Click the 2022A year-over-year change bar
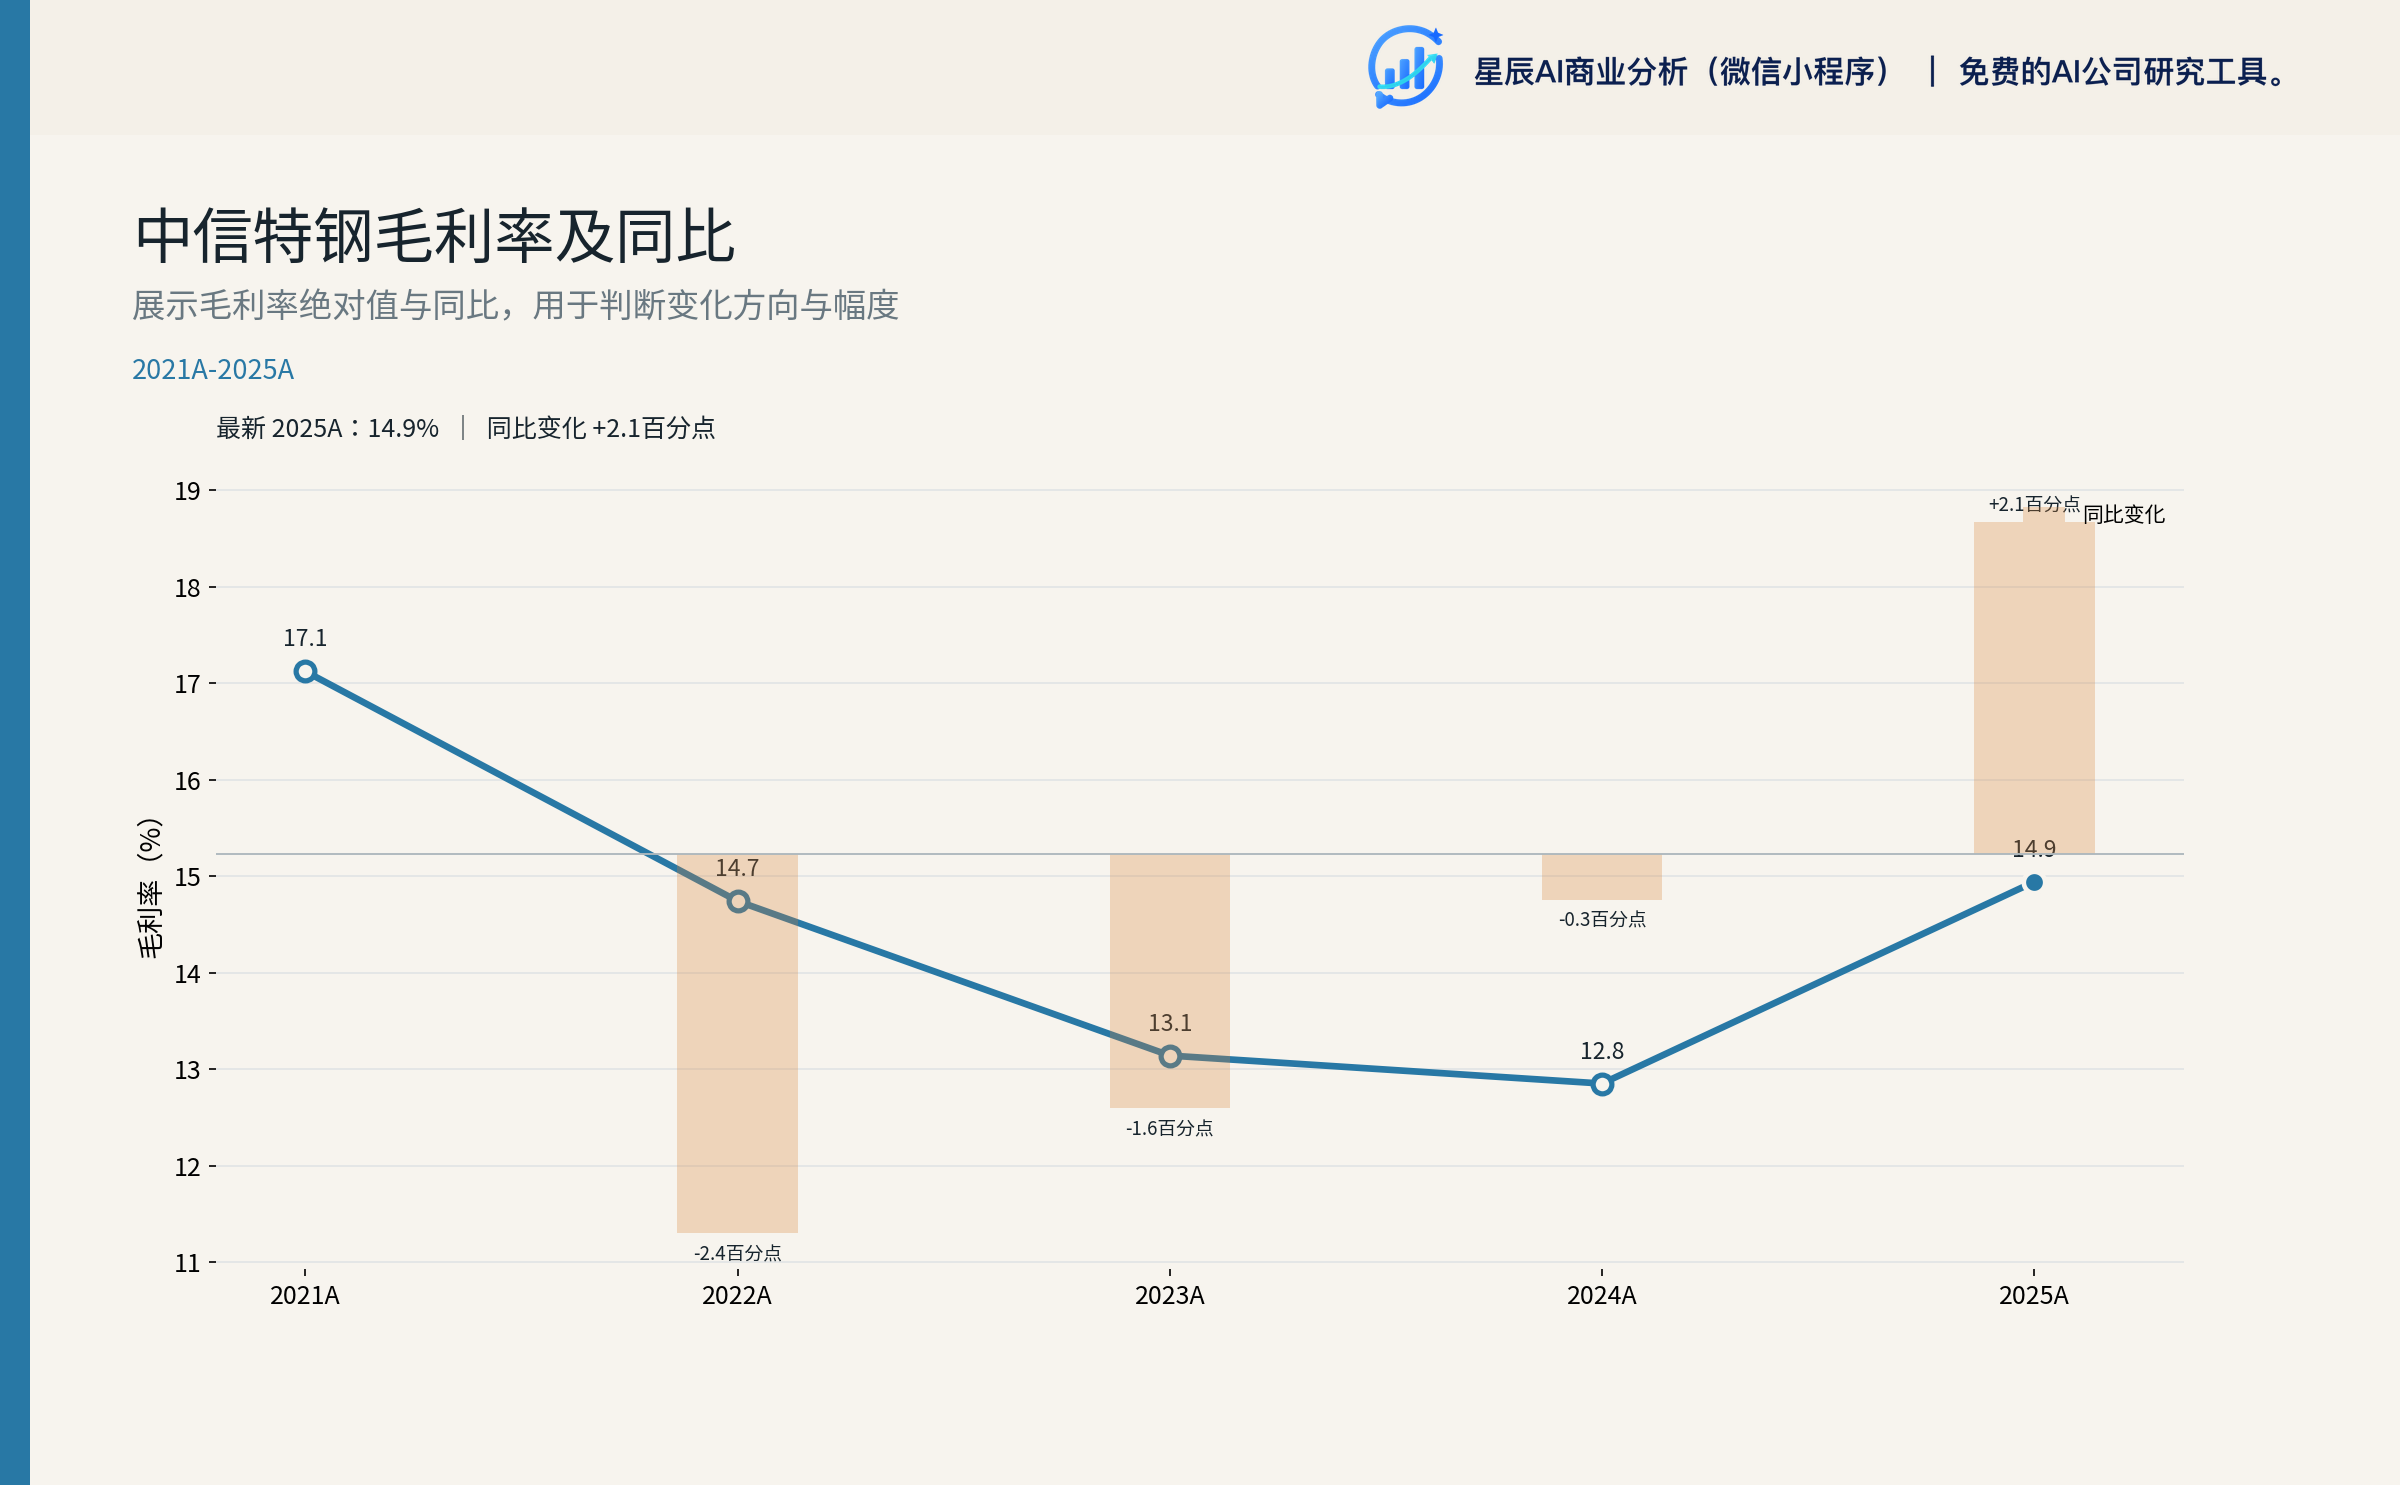The height and width of the screenshot is (1485, 2400). 737,1044
